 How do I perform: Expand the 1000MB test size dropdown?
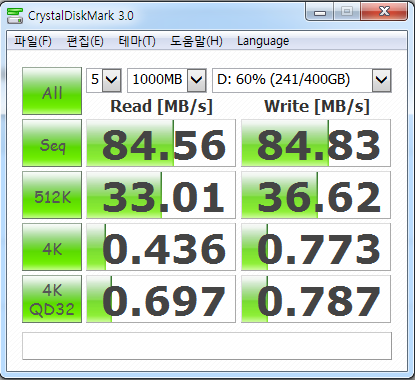pyautogui.click(x=196, y=80)
